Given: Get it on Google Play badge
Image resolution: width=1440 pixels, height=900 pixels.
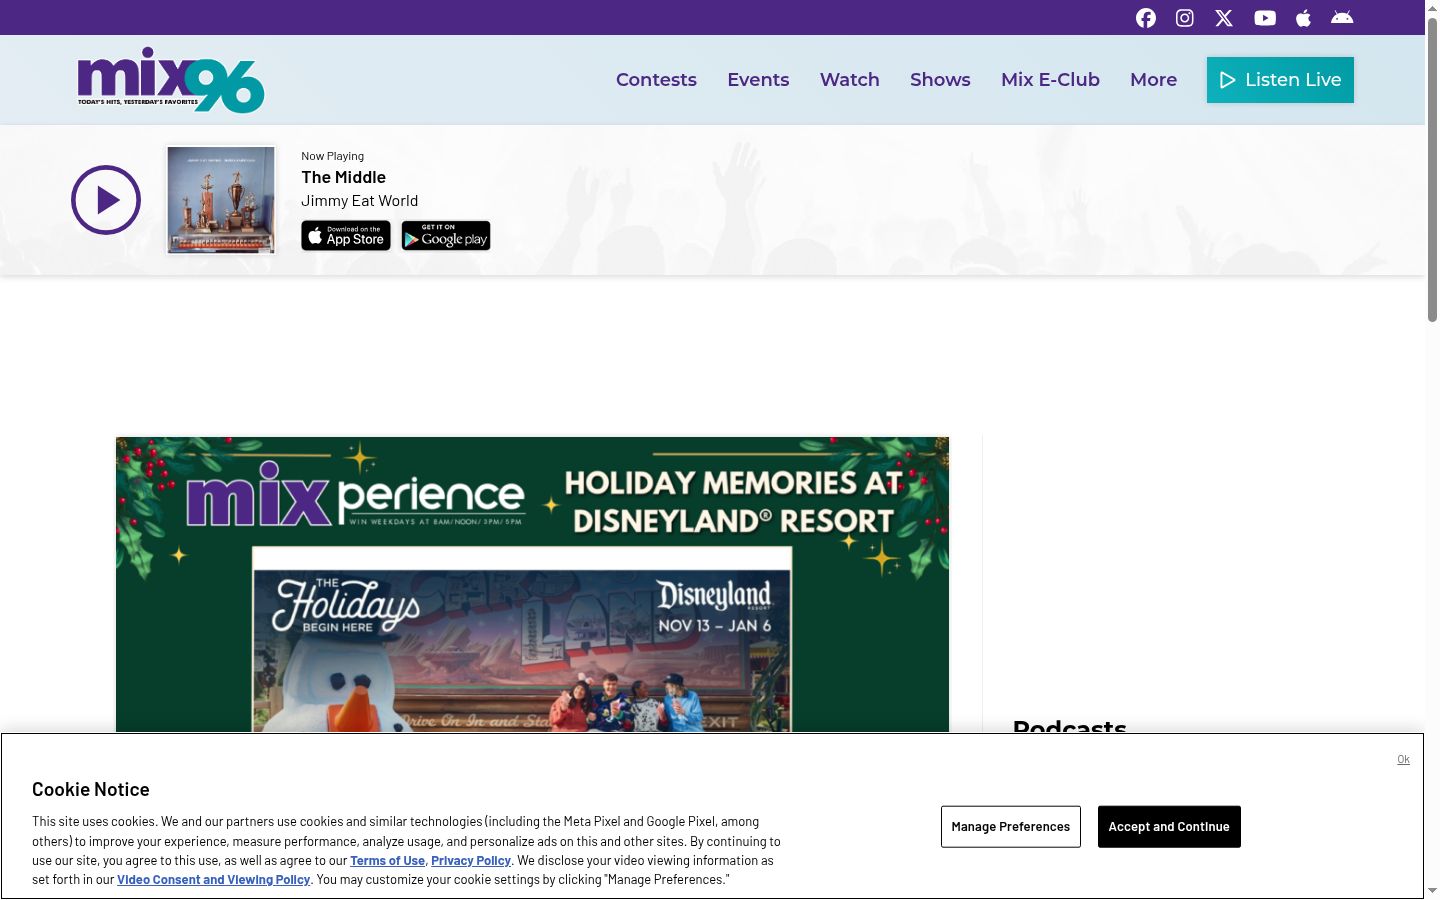Looking at the screenshot, I should pyautogui.click(x=446, y=235).
